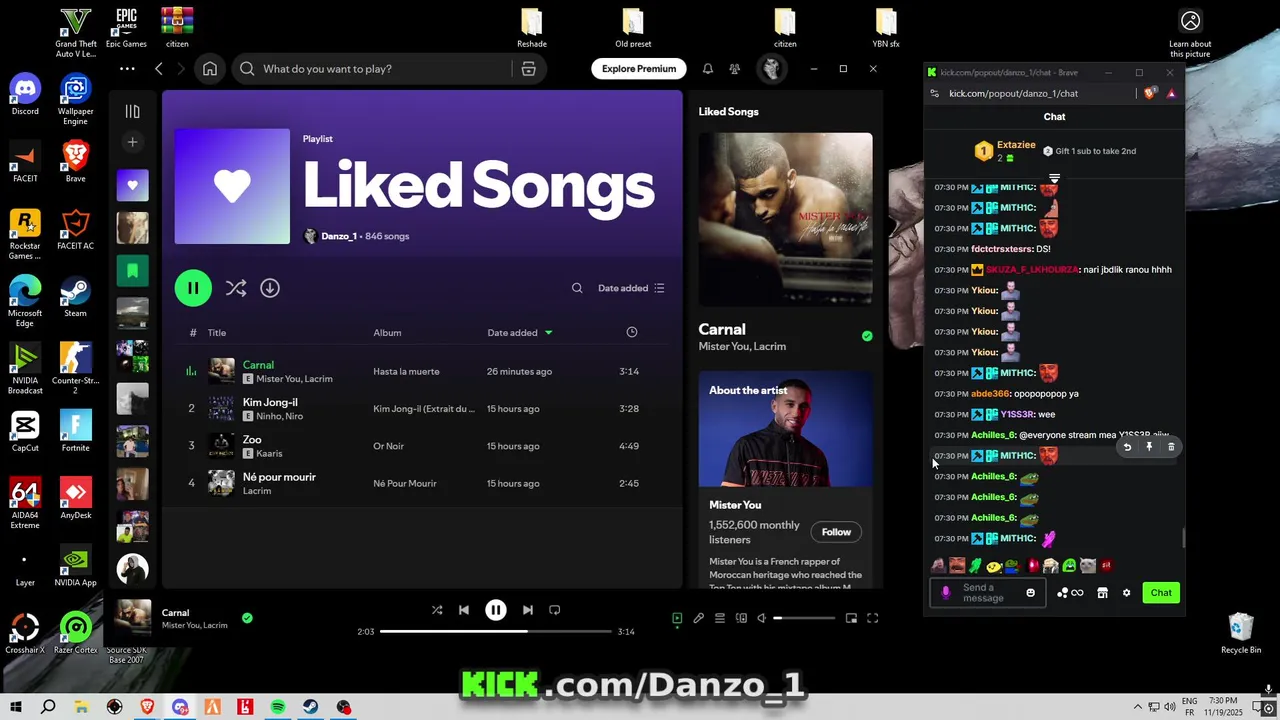This screenshot has width=1280, height=720.
Task: Reply to the hovered MITH1C message
Action: (1127, 447)
